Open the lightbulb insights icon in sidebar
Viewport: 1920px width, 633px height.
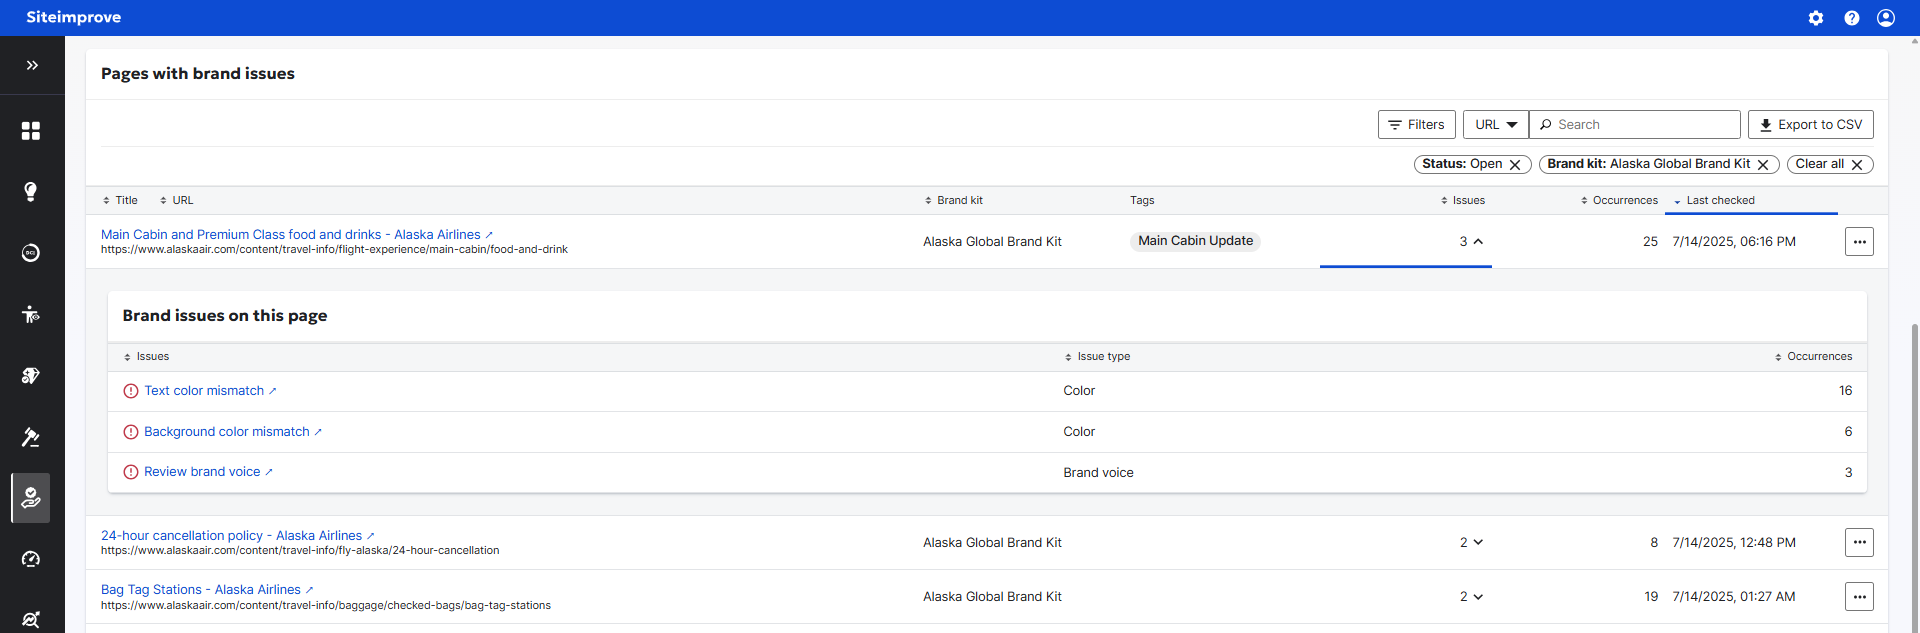click(x=31, y=192)
